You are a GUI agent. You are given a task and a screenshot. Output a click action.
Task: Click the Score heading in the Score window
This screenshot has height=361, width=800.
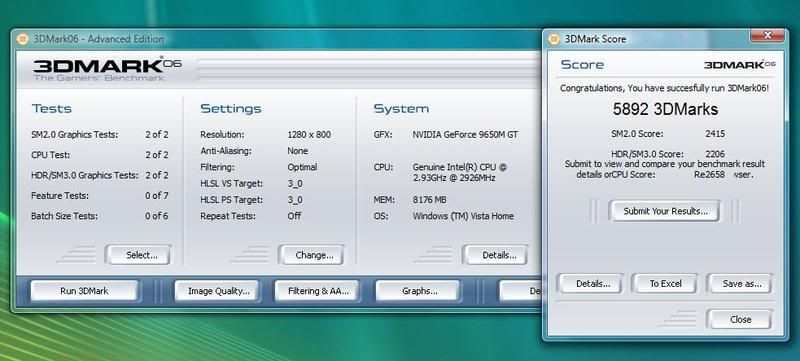coord(582,65)
